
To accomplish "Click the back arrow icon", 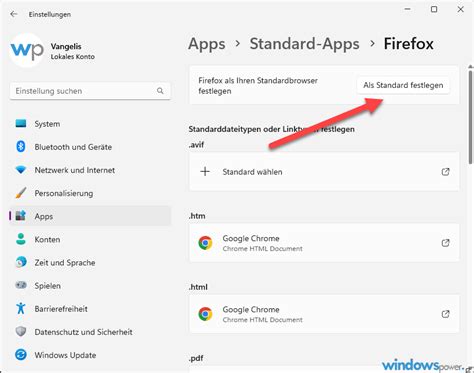I will point(14,14).
